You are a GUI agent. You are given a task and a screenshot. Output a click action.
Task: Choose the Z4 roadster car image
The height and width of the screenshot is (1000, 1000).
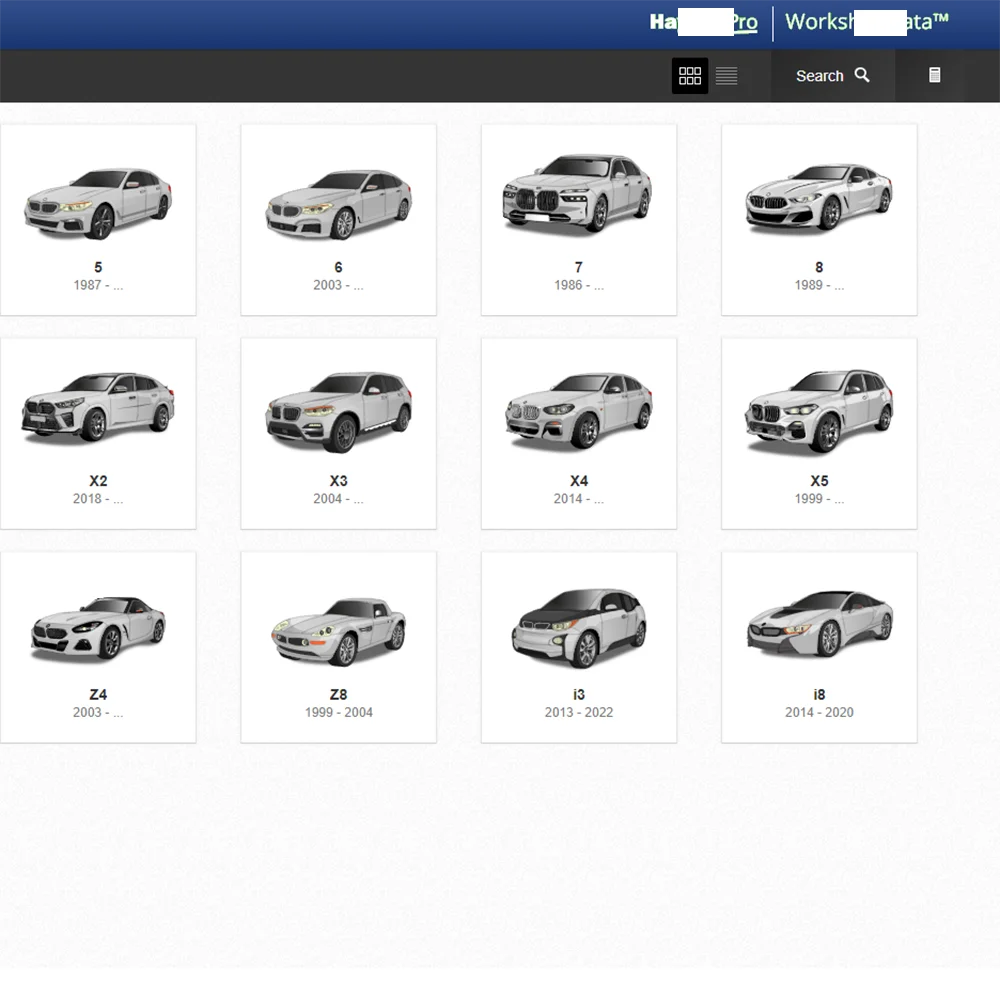point(98,628)
